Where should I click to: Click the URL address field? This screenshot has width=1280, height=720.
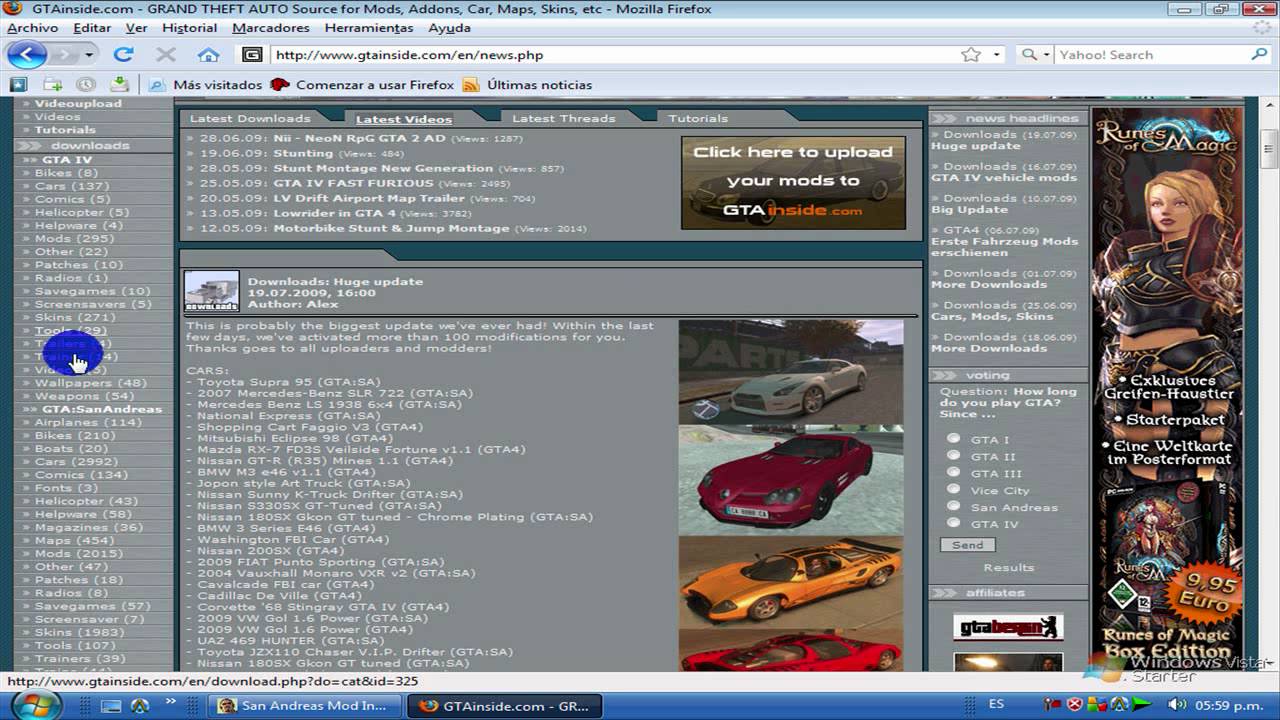612,55
